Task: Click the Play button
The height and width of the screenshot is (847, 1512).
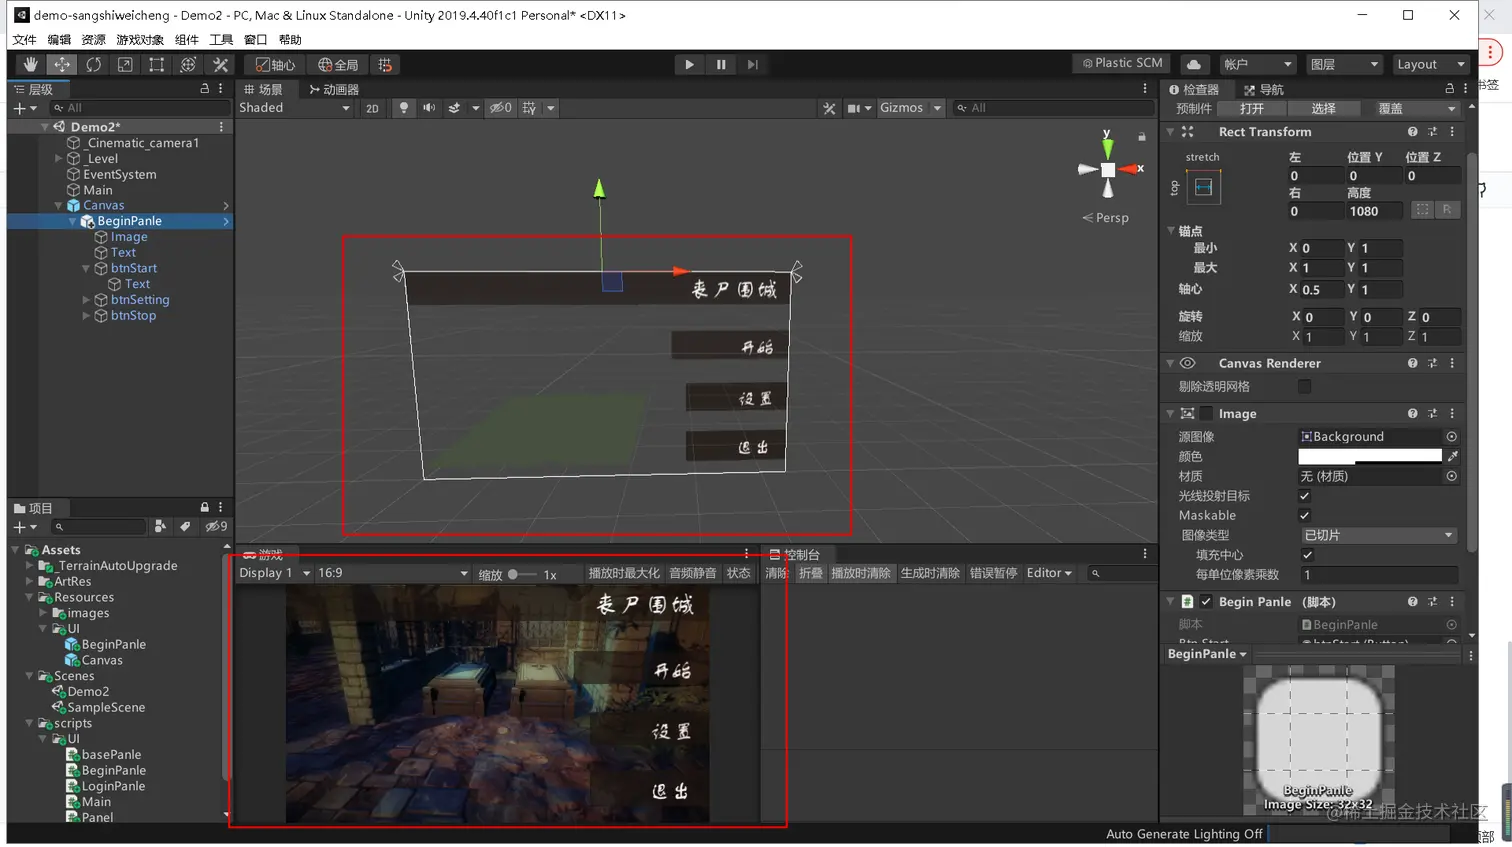Action: point(689,65)
